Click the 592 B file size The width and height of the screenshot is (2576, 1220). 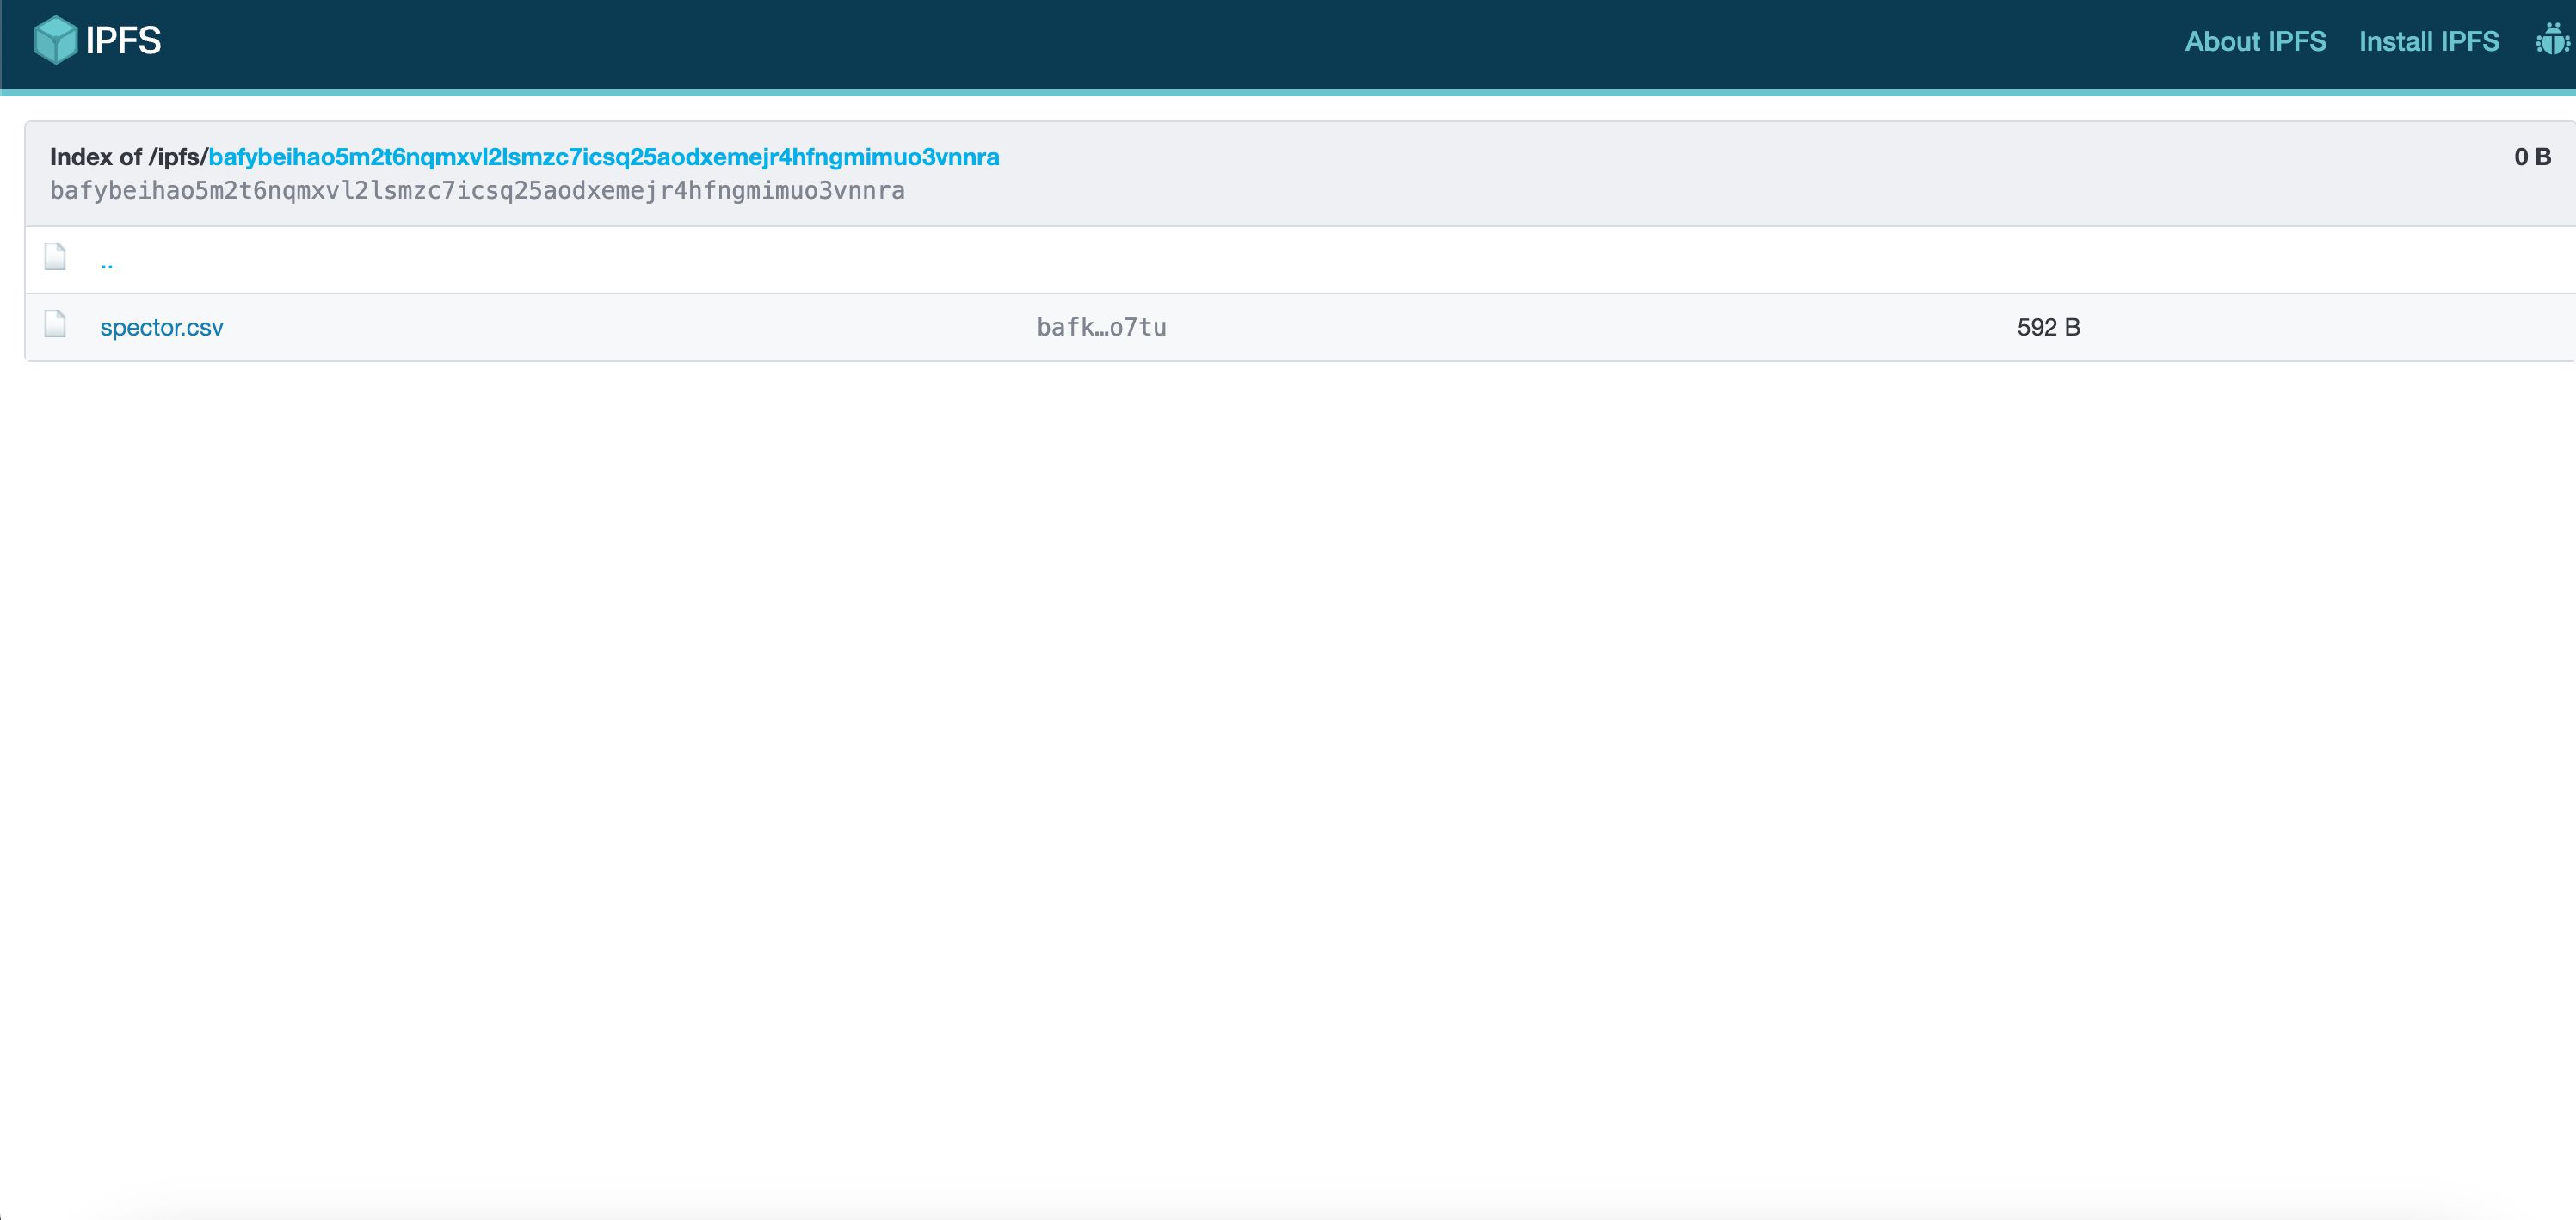click(x=2048, y=327)
